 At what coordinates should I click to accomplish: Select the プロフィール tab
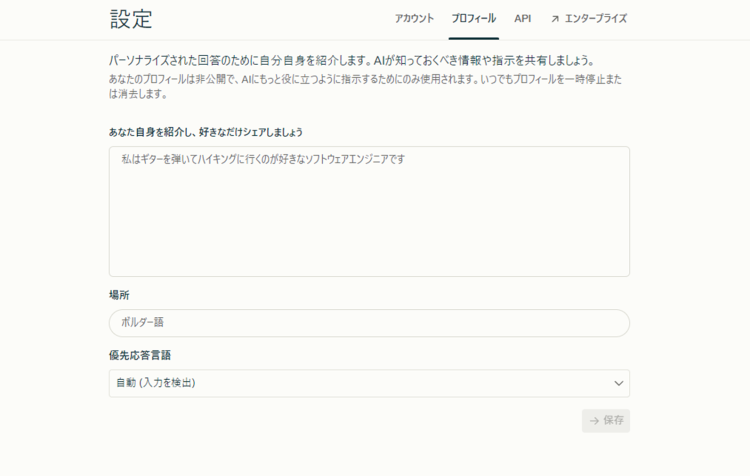tap(474, 19)
